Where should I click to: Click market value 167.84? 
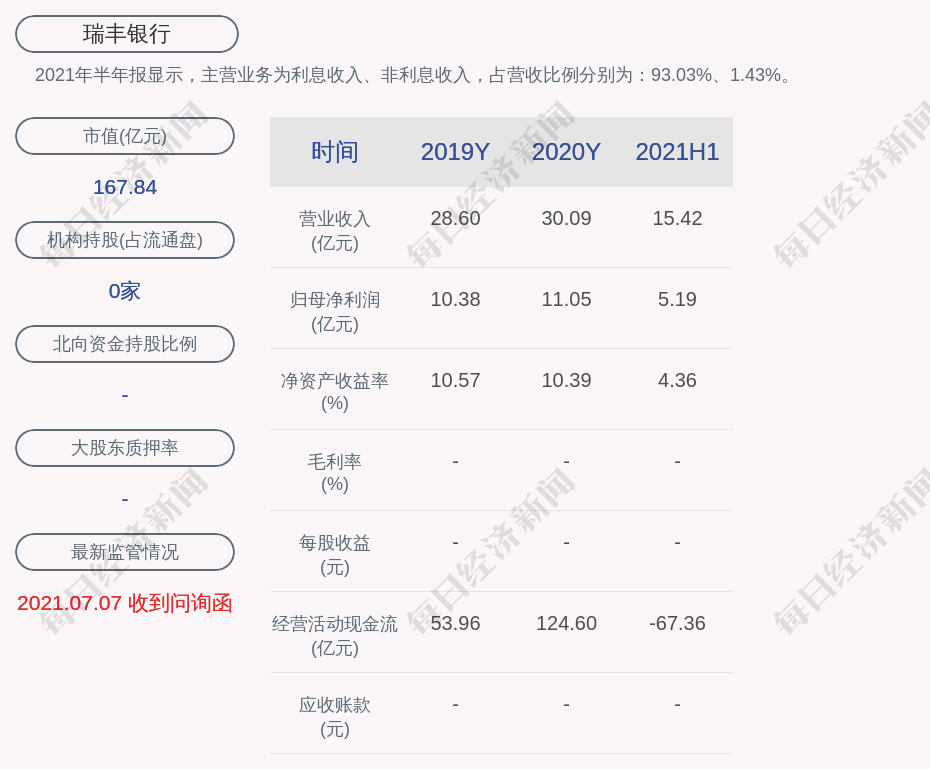pos(125,187)
